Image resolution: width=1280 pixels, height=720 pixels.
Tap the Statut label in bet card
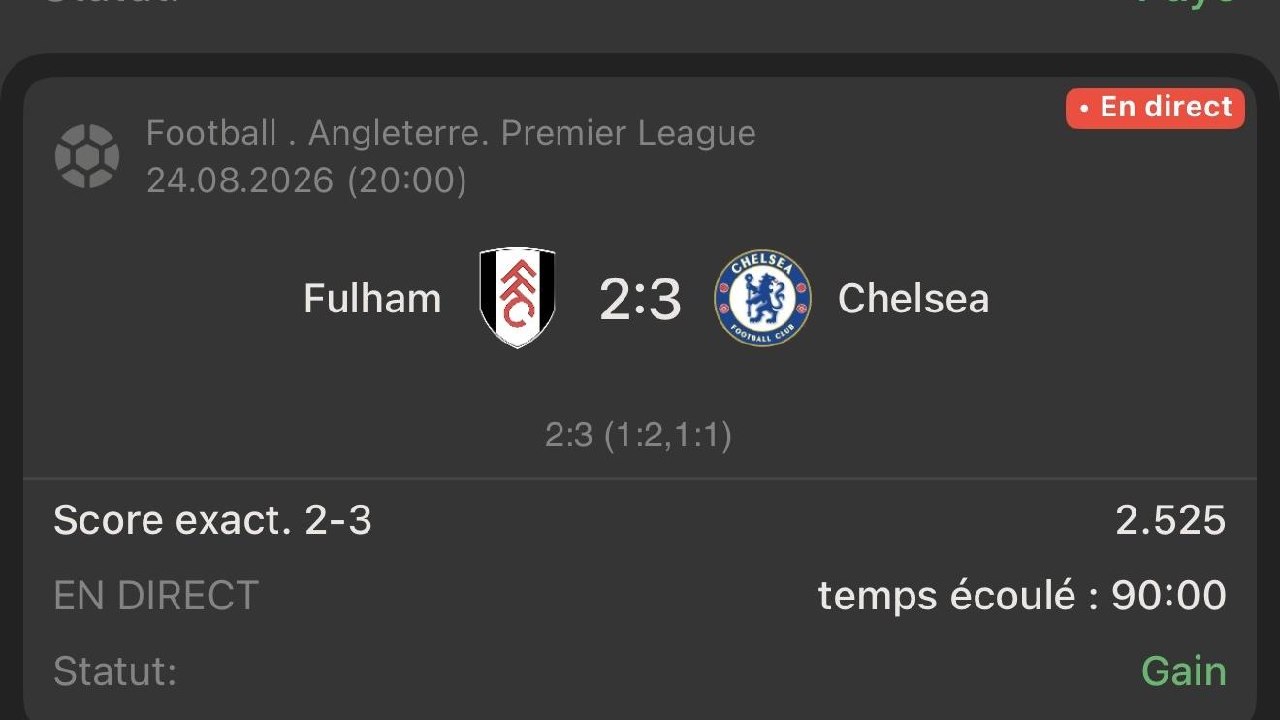click(115, 671)
